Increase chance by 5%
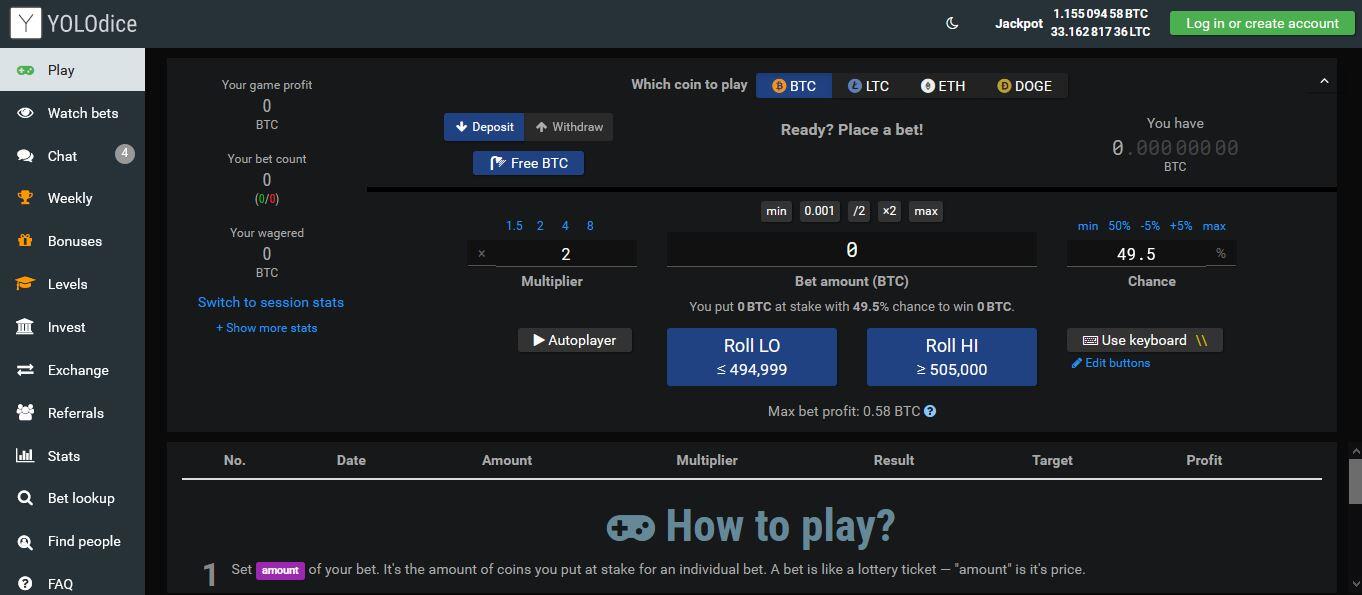 click(1181, 226)
